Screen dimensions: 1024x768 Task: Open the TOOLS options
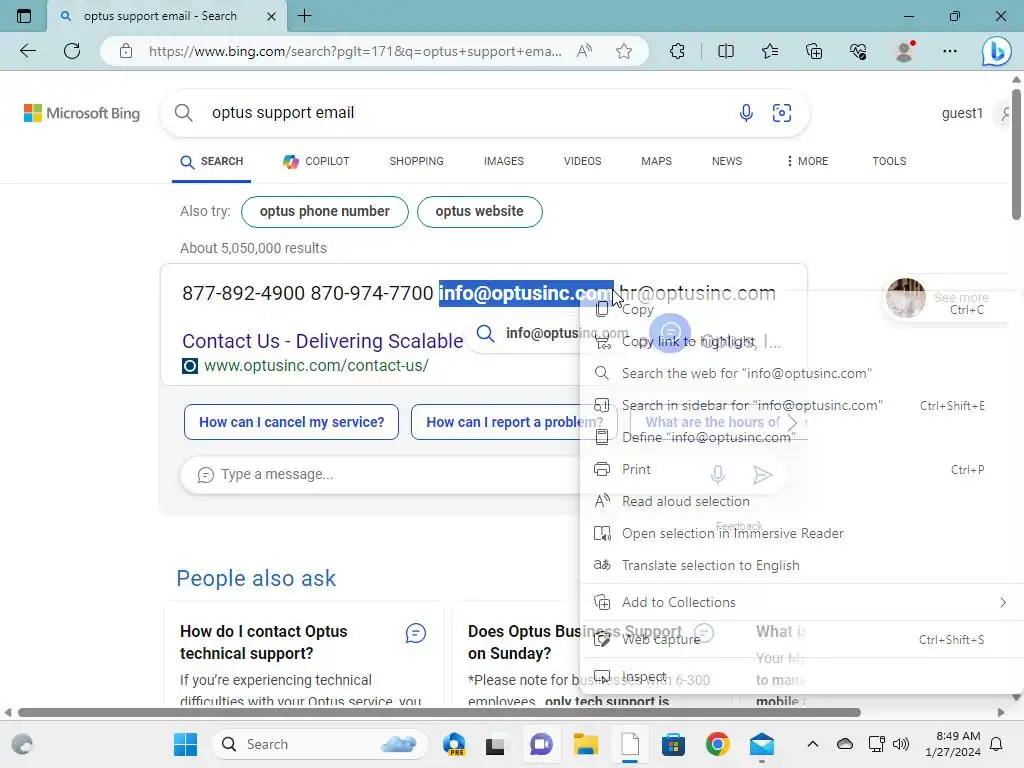(889, 161)
